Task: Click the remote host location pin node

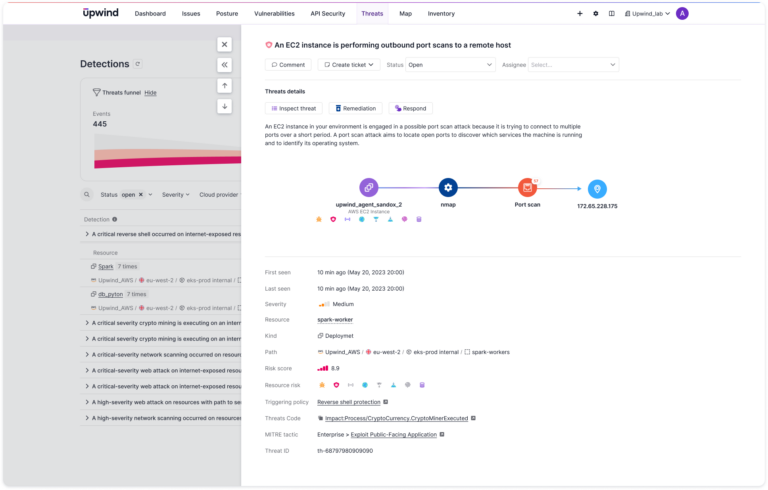Action: click(x=597, y=187)
